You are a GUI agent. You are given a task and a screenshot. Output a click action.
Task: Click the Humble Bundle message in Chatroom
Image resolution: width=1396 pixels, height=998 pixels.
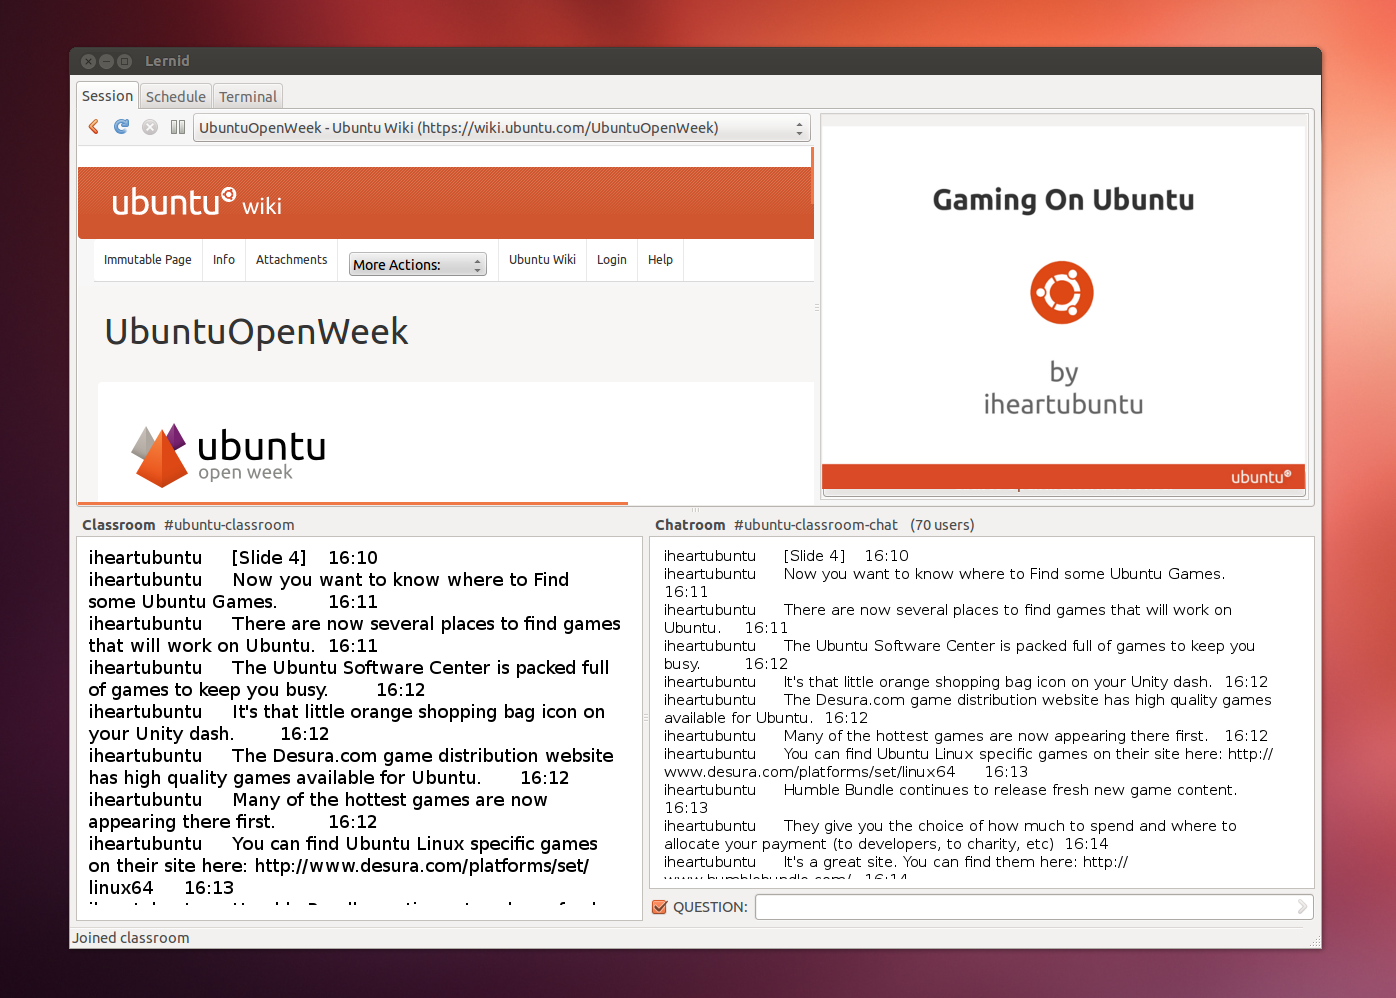coord(950,799)
